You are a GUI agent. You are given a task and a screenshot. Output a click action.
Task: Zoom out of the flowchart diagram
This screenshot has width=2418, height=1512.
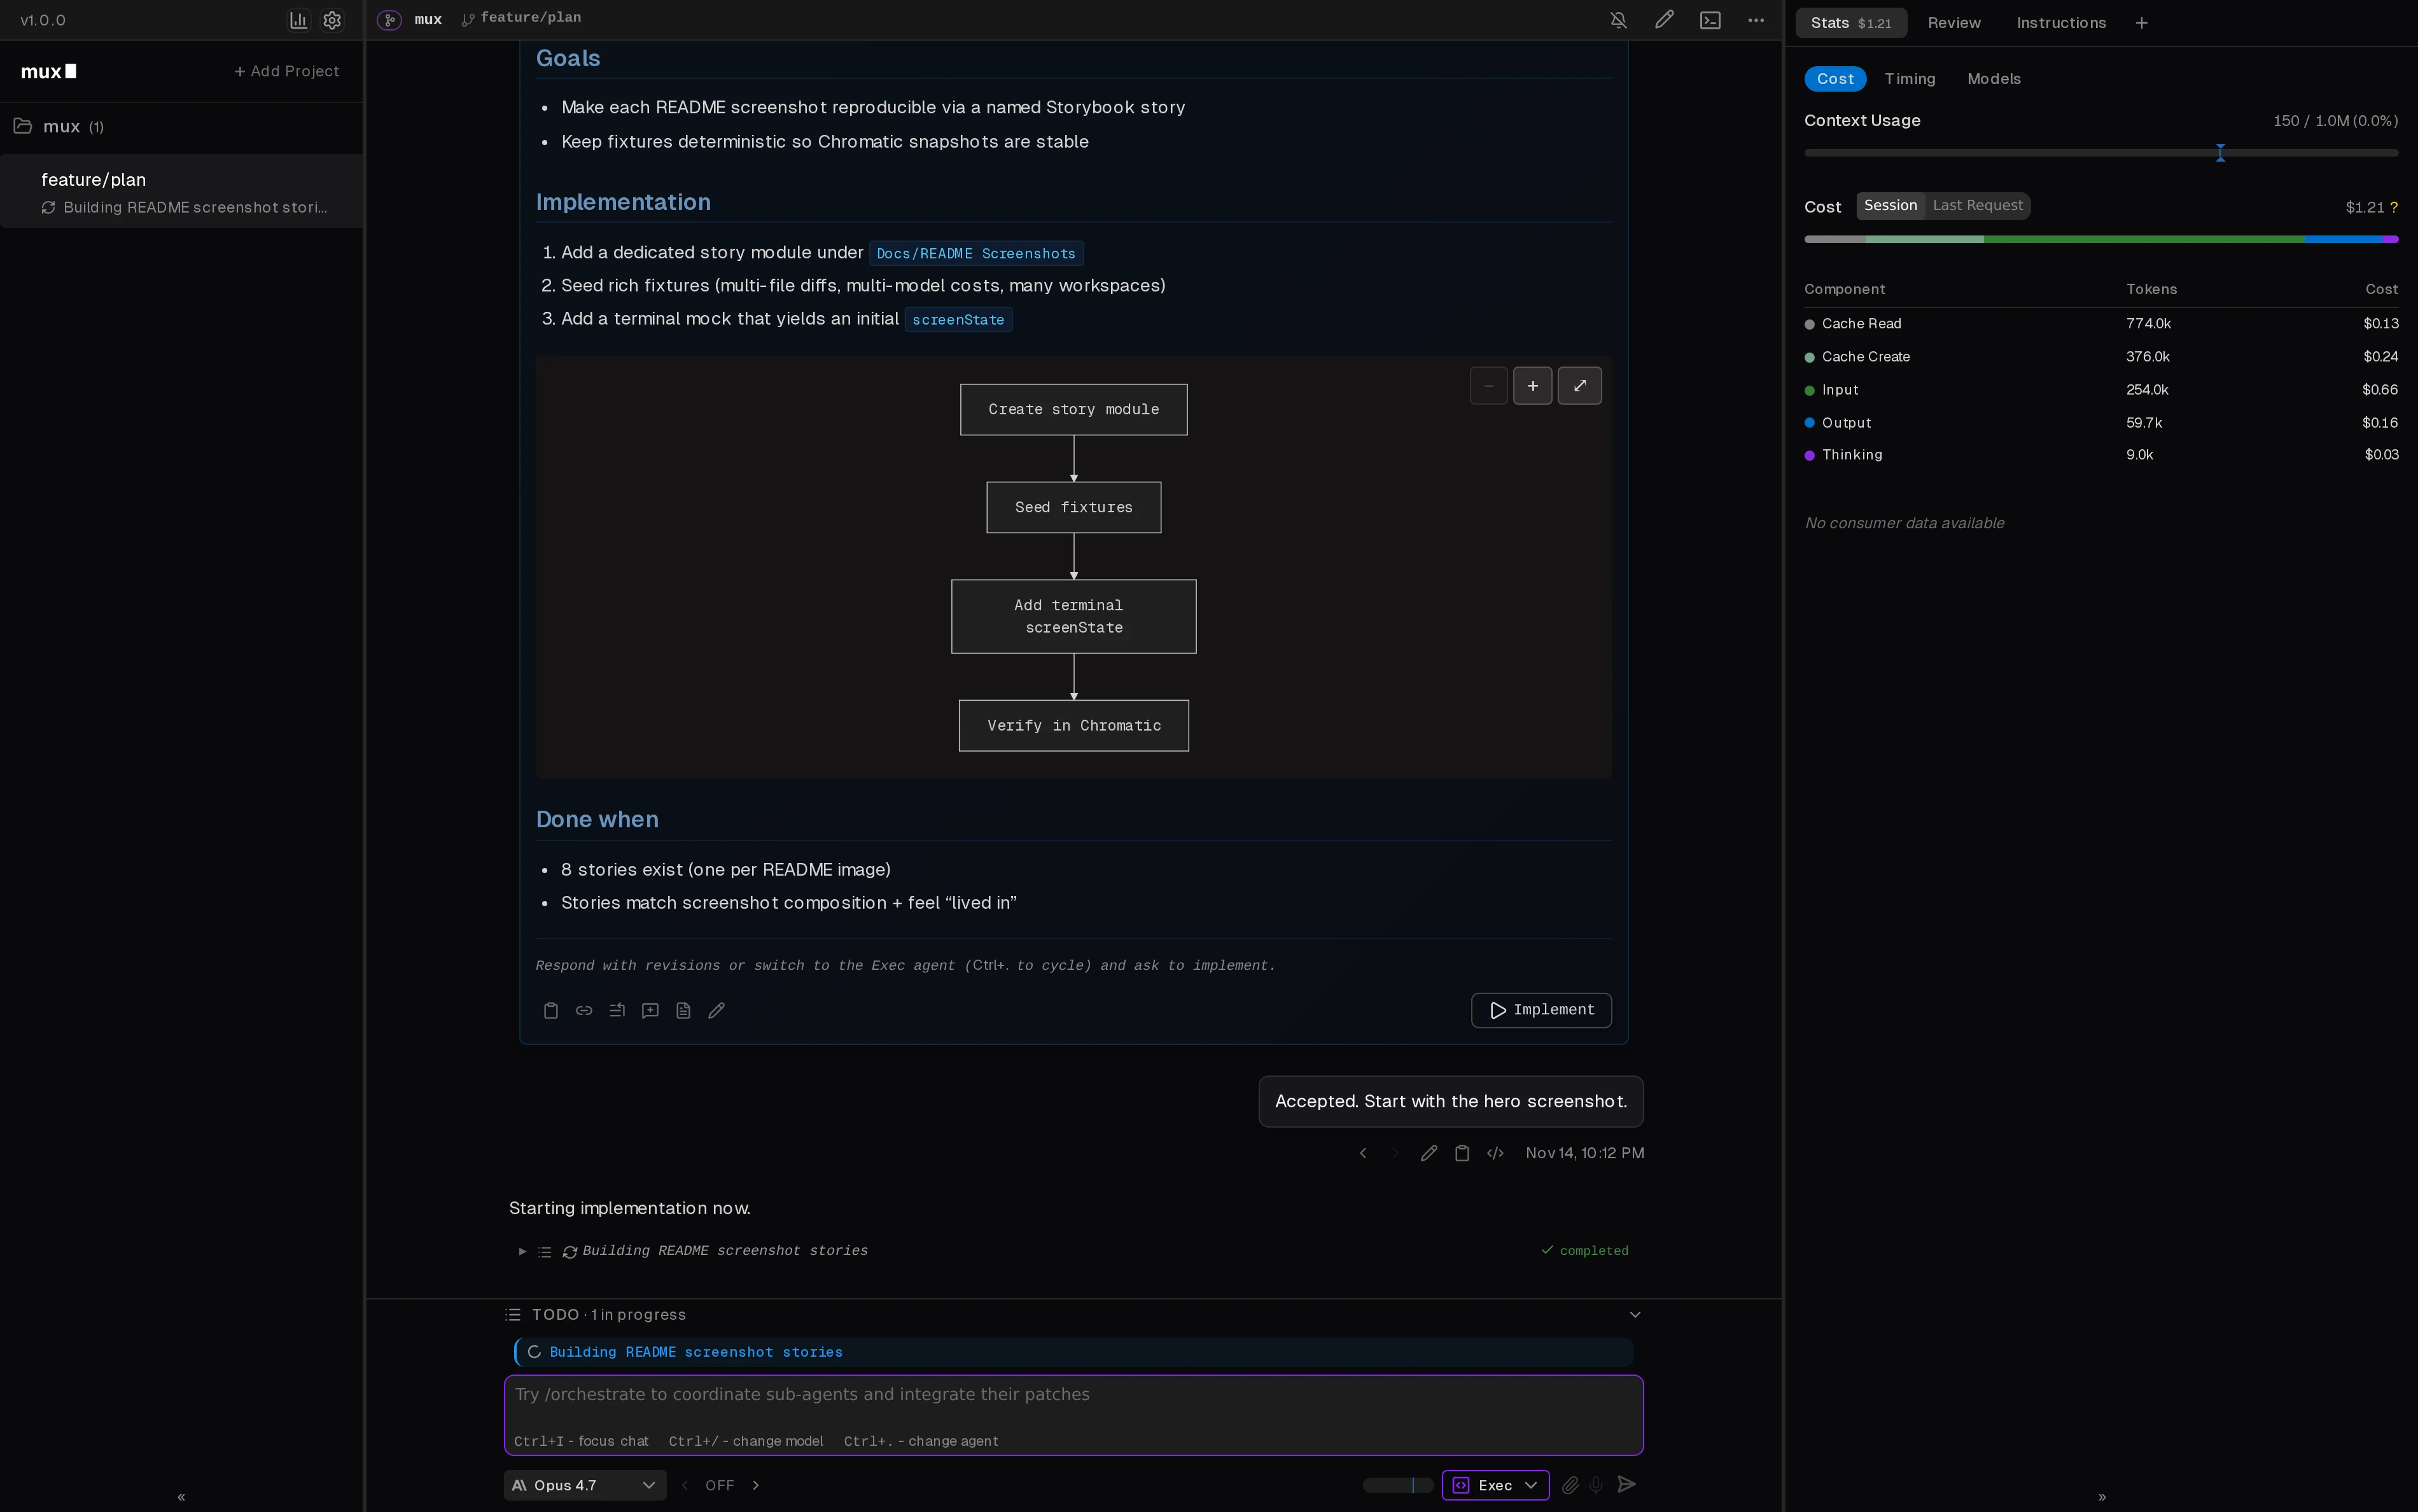[1488, 386]
